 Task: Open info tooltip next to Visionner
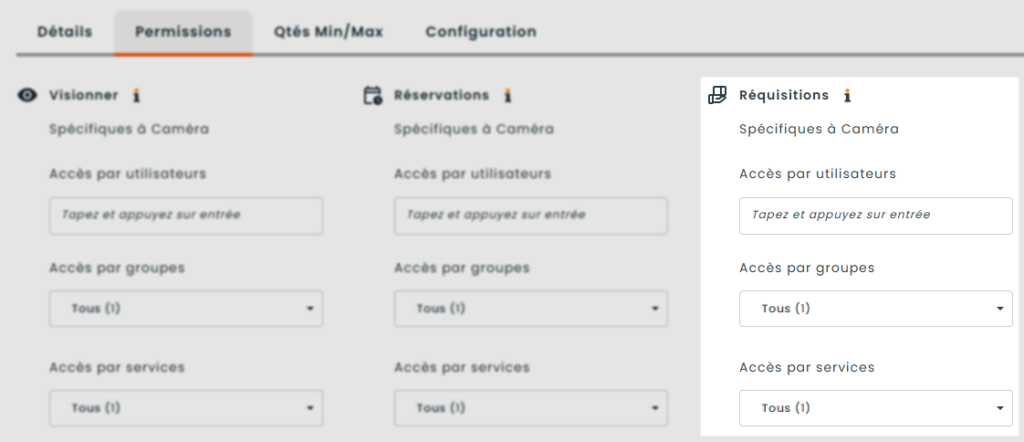pyautogui.click(x=137, y=95)
